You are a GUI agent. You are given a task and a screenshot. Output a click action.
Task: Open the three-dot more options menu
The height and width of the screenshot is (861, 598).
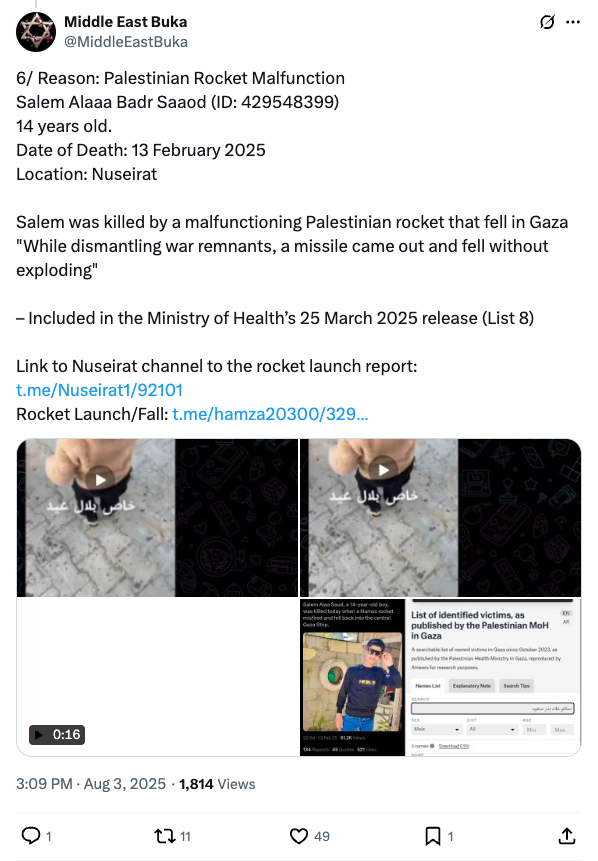(573, 22)
